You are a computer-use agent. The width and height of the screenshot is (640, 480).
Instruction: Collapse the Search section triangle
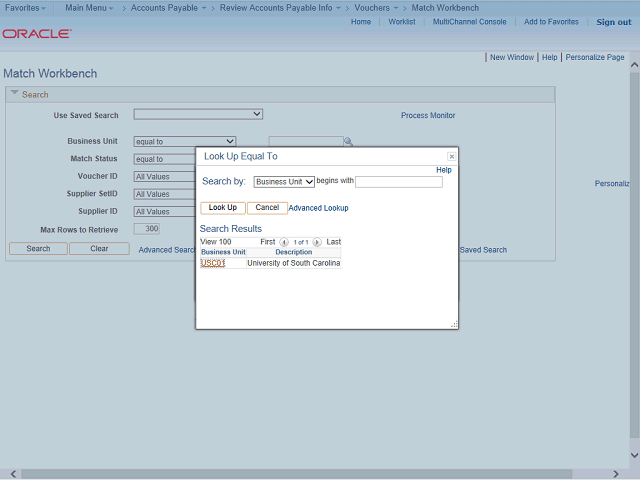click(x=14, y=95)
